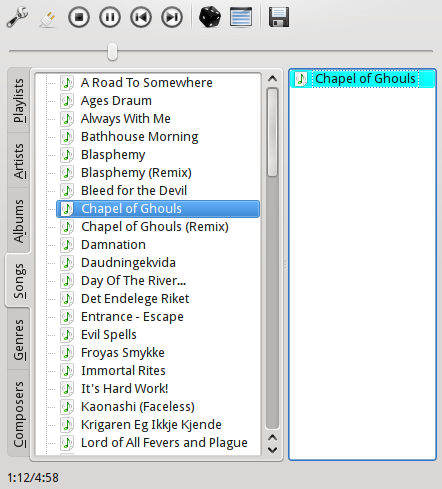Viewport: 442px width, 489px height.
Task: Click note icon beside Det Endelege Riket
Action: 67,299
